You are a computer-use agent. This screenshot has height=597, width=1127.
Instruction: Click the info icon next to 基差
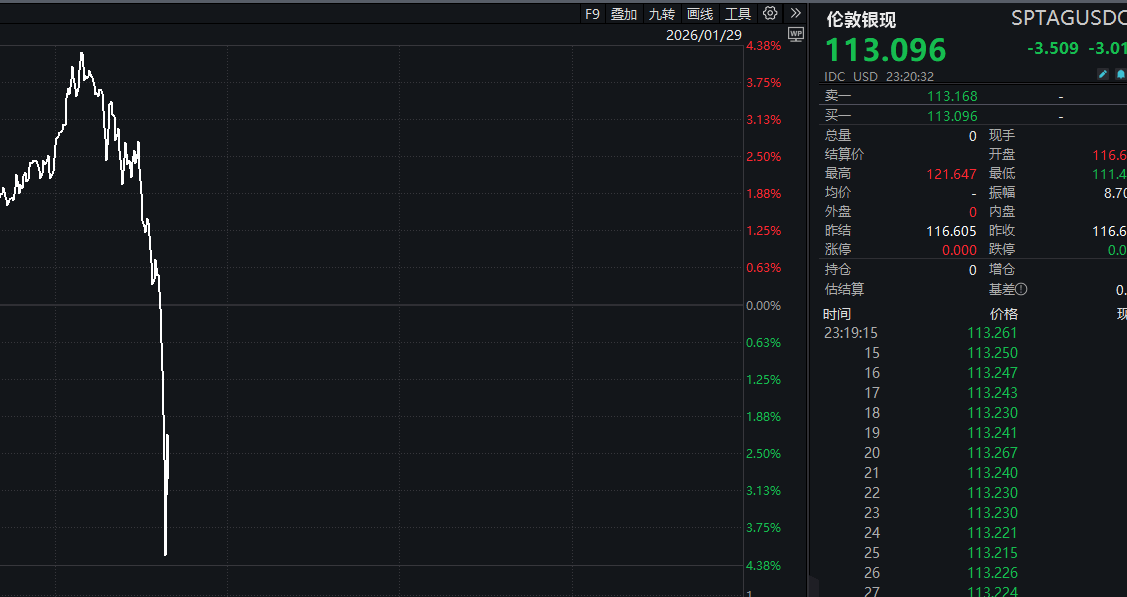pos(1021,290)
